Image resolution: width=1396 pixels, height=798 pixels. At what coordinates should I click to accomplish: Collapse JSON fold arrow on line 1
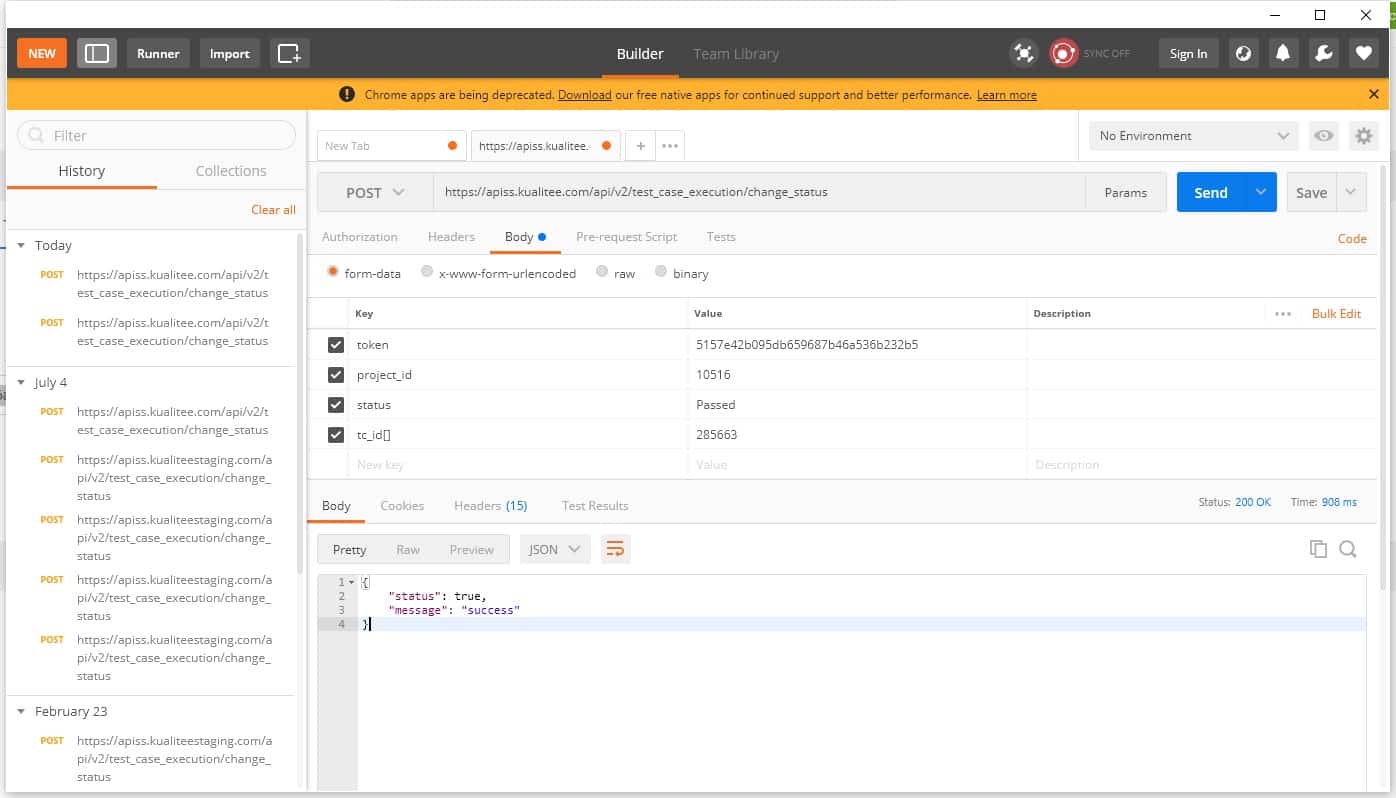pyautogui.click(x=351, y=582)
